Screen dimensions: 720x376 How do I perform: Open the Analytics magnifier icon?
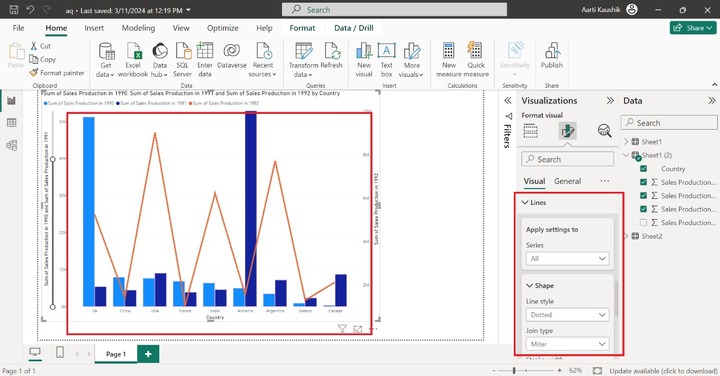[604, 131]
